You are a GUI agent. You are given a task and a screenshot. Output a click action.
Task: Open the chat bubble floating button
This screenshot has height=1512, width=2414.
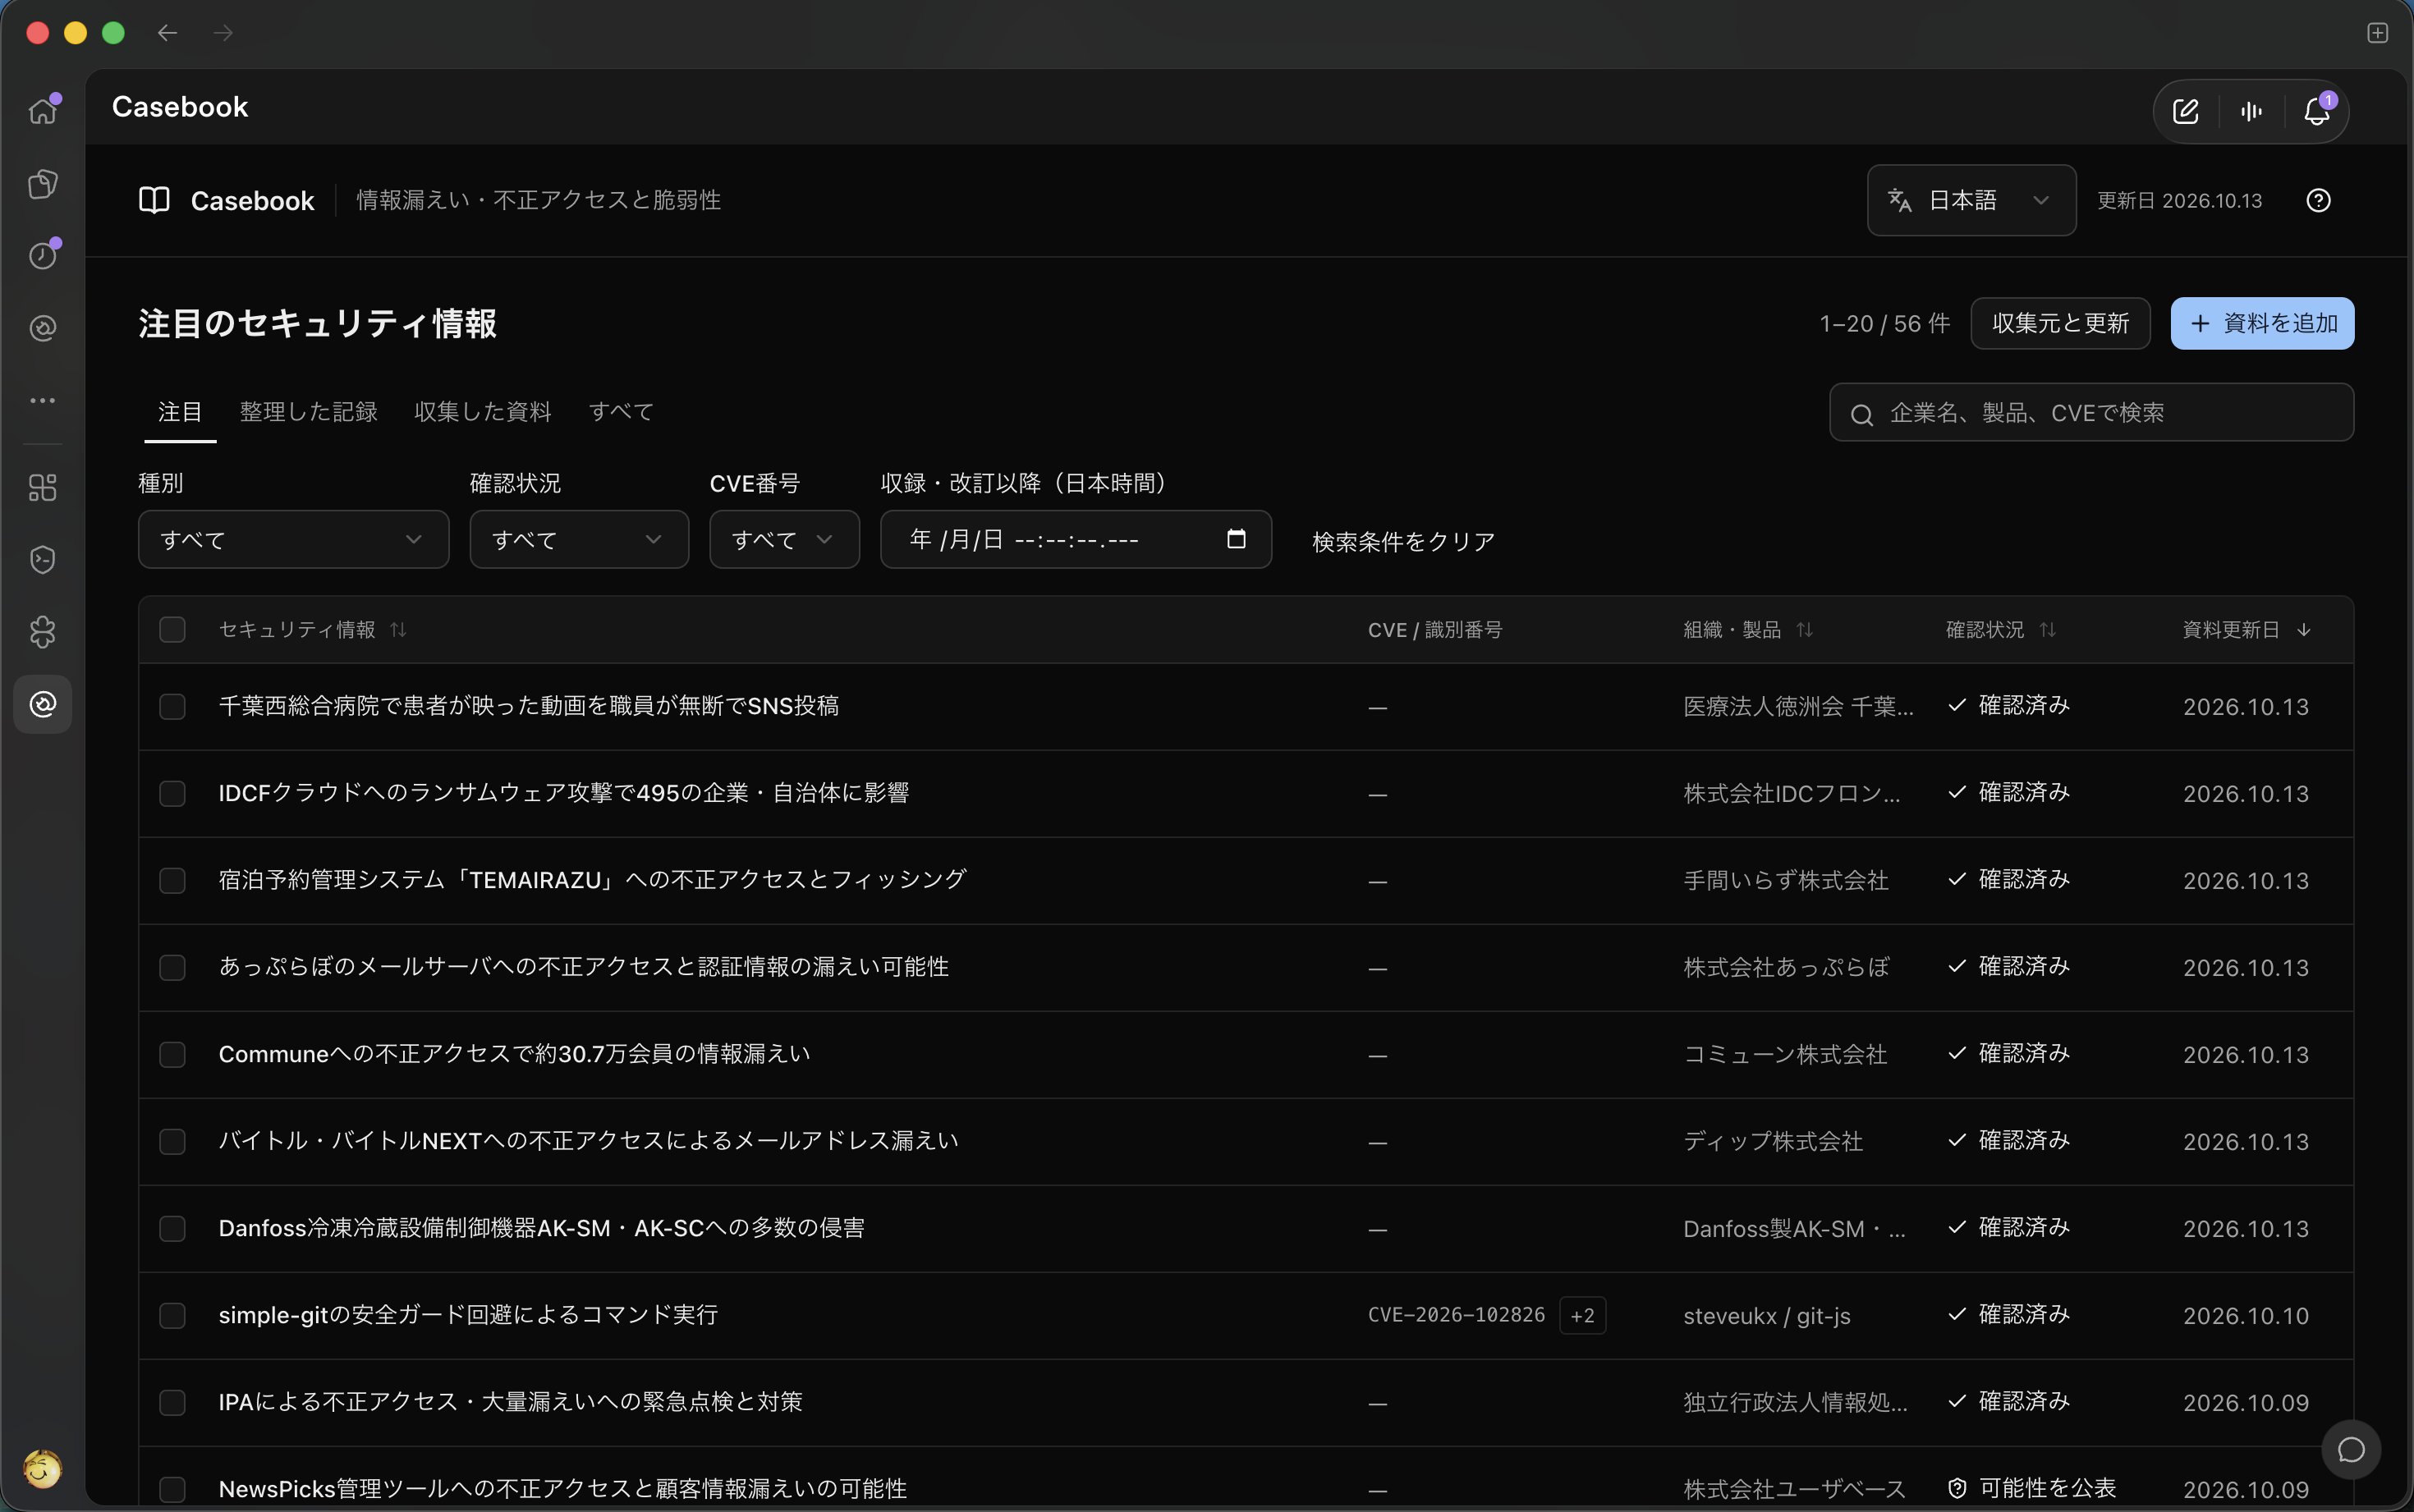click(2351, 1449)
